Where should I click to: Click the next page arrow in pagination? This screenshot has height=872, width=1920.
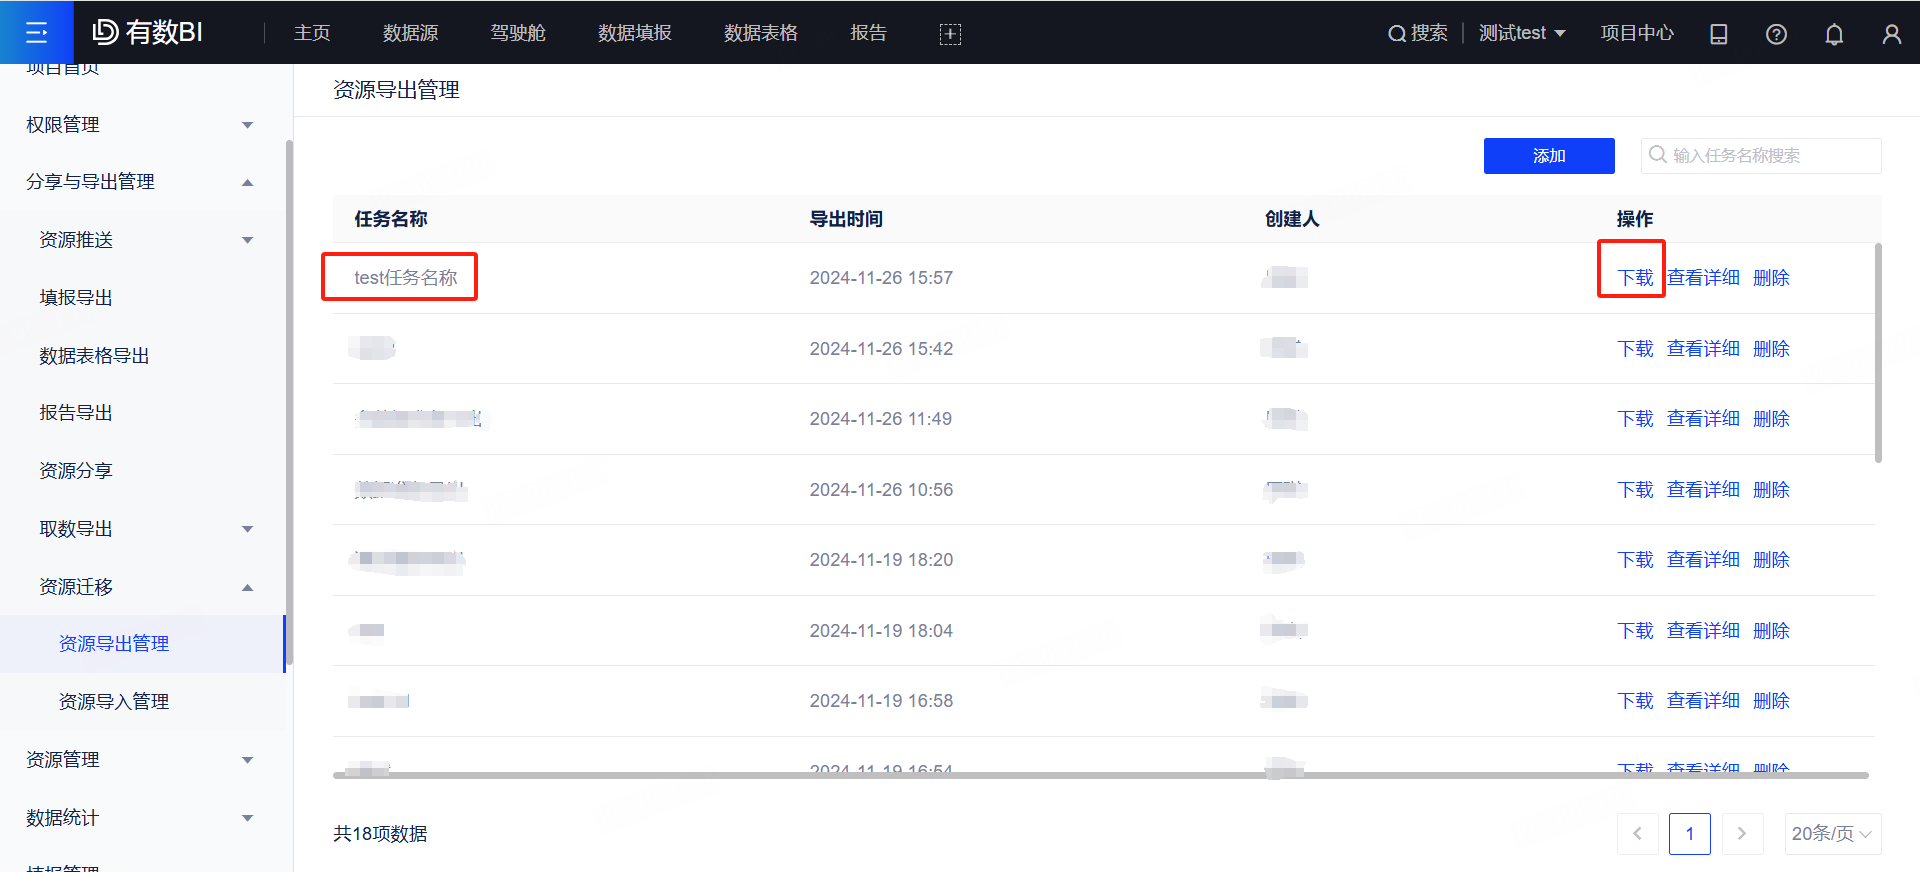[1741, 834]
